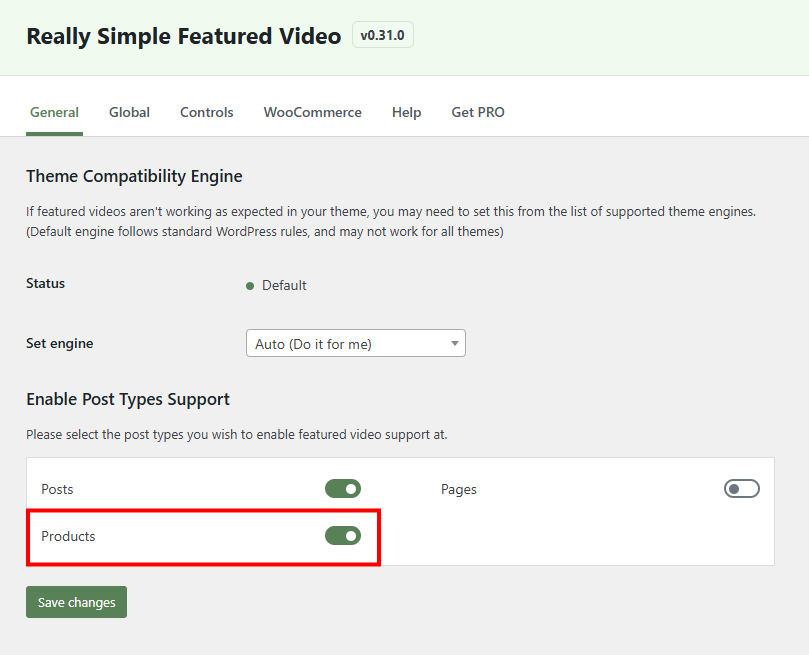Select the Posts toggle switch knob
The height and width of the screenshot is (655, 809).
[x=351, y=489]
